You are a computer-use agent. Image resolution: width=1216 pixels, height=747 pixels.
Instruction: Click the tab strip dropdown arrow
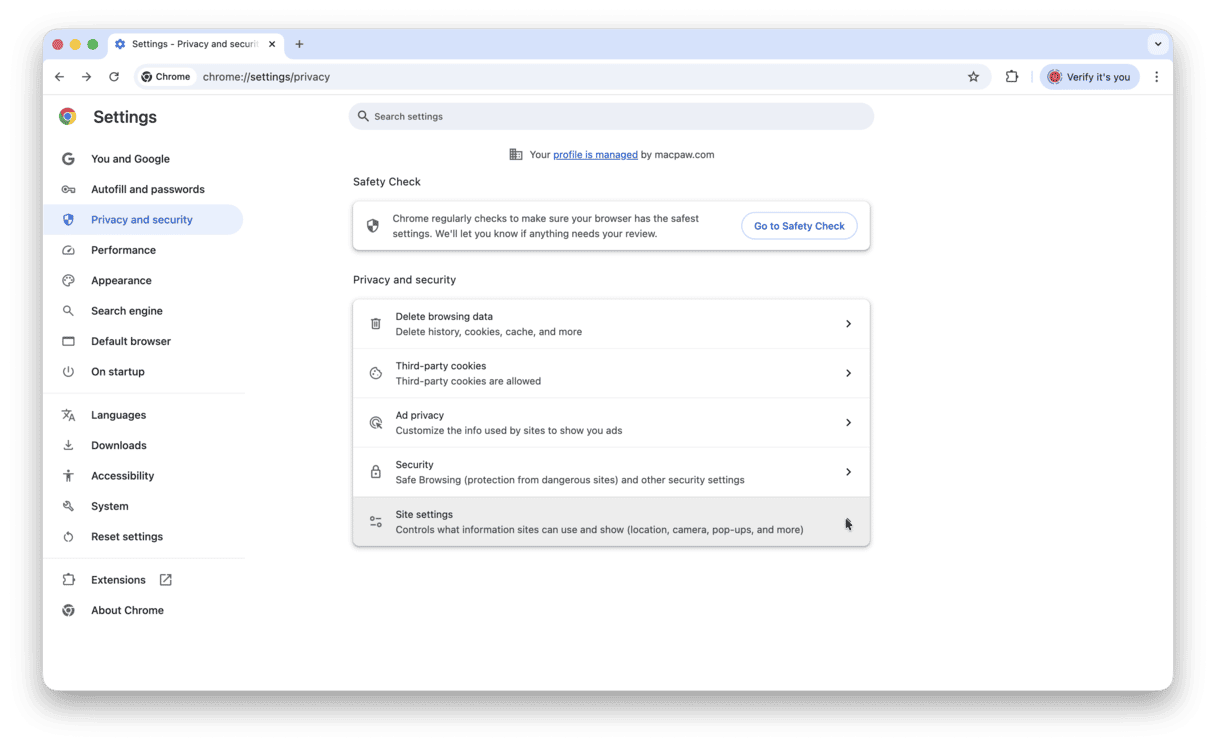coord(1157,44)
